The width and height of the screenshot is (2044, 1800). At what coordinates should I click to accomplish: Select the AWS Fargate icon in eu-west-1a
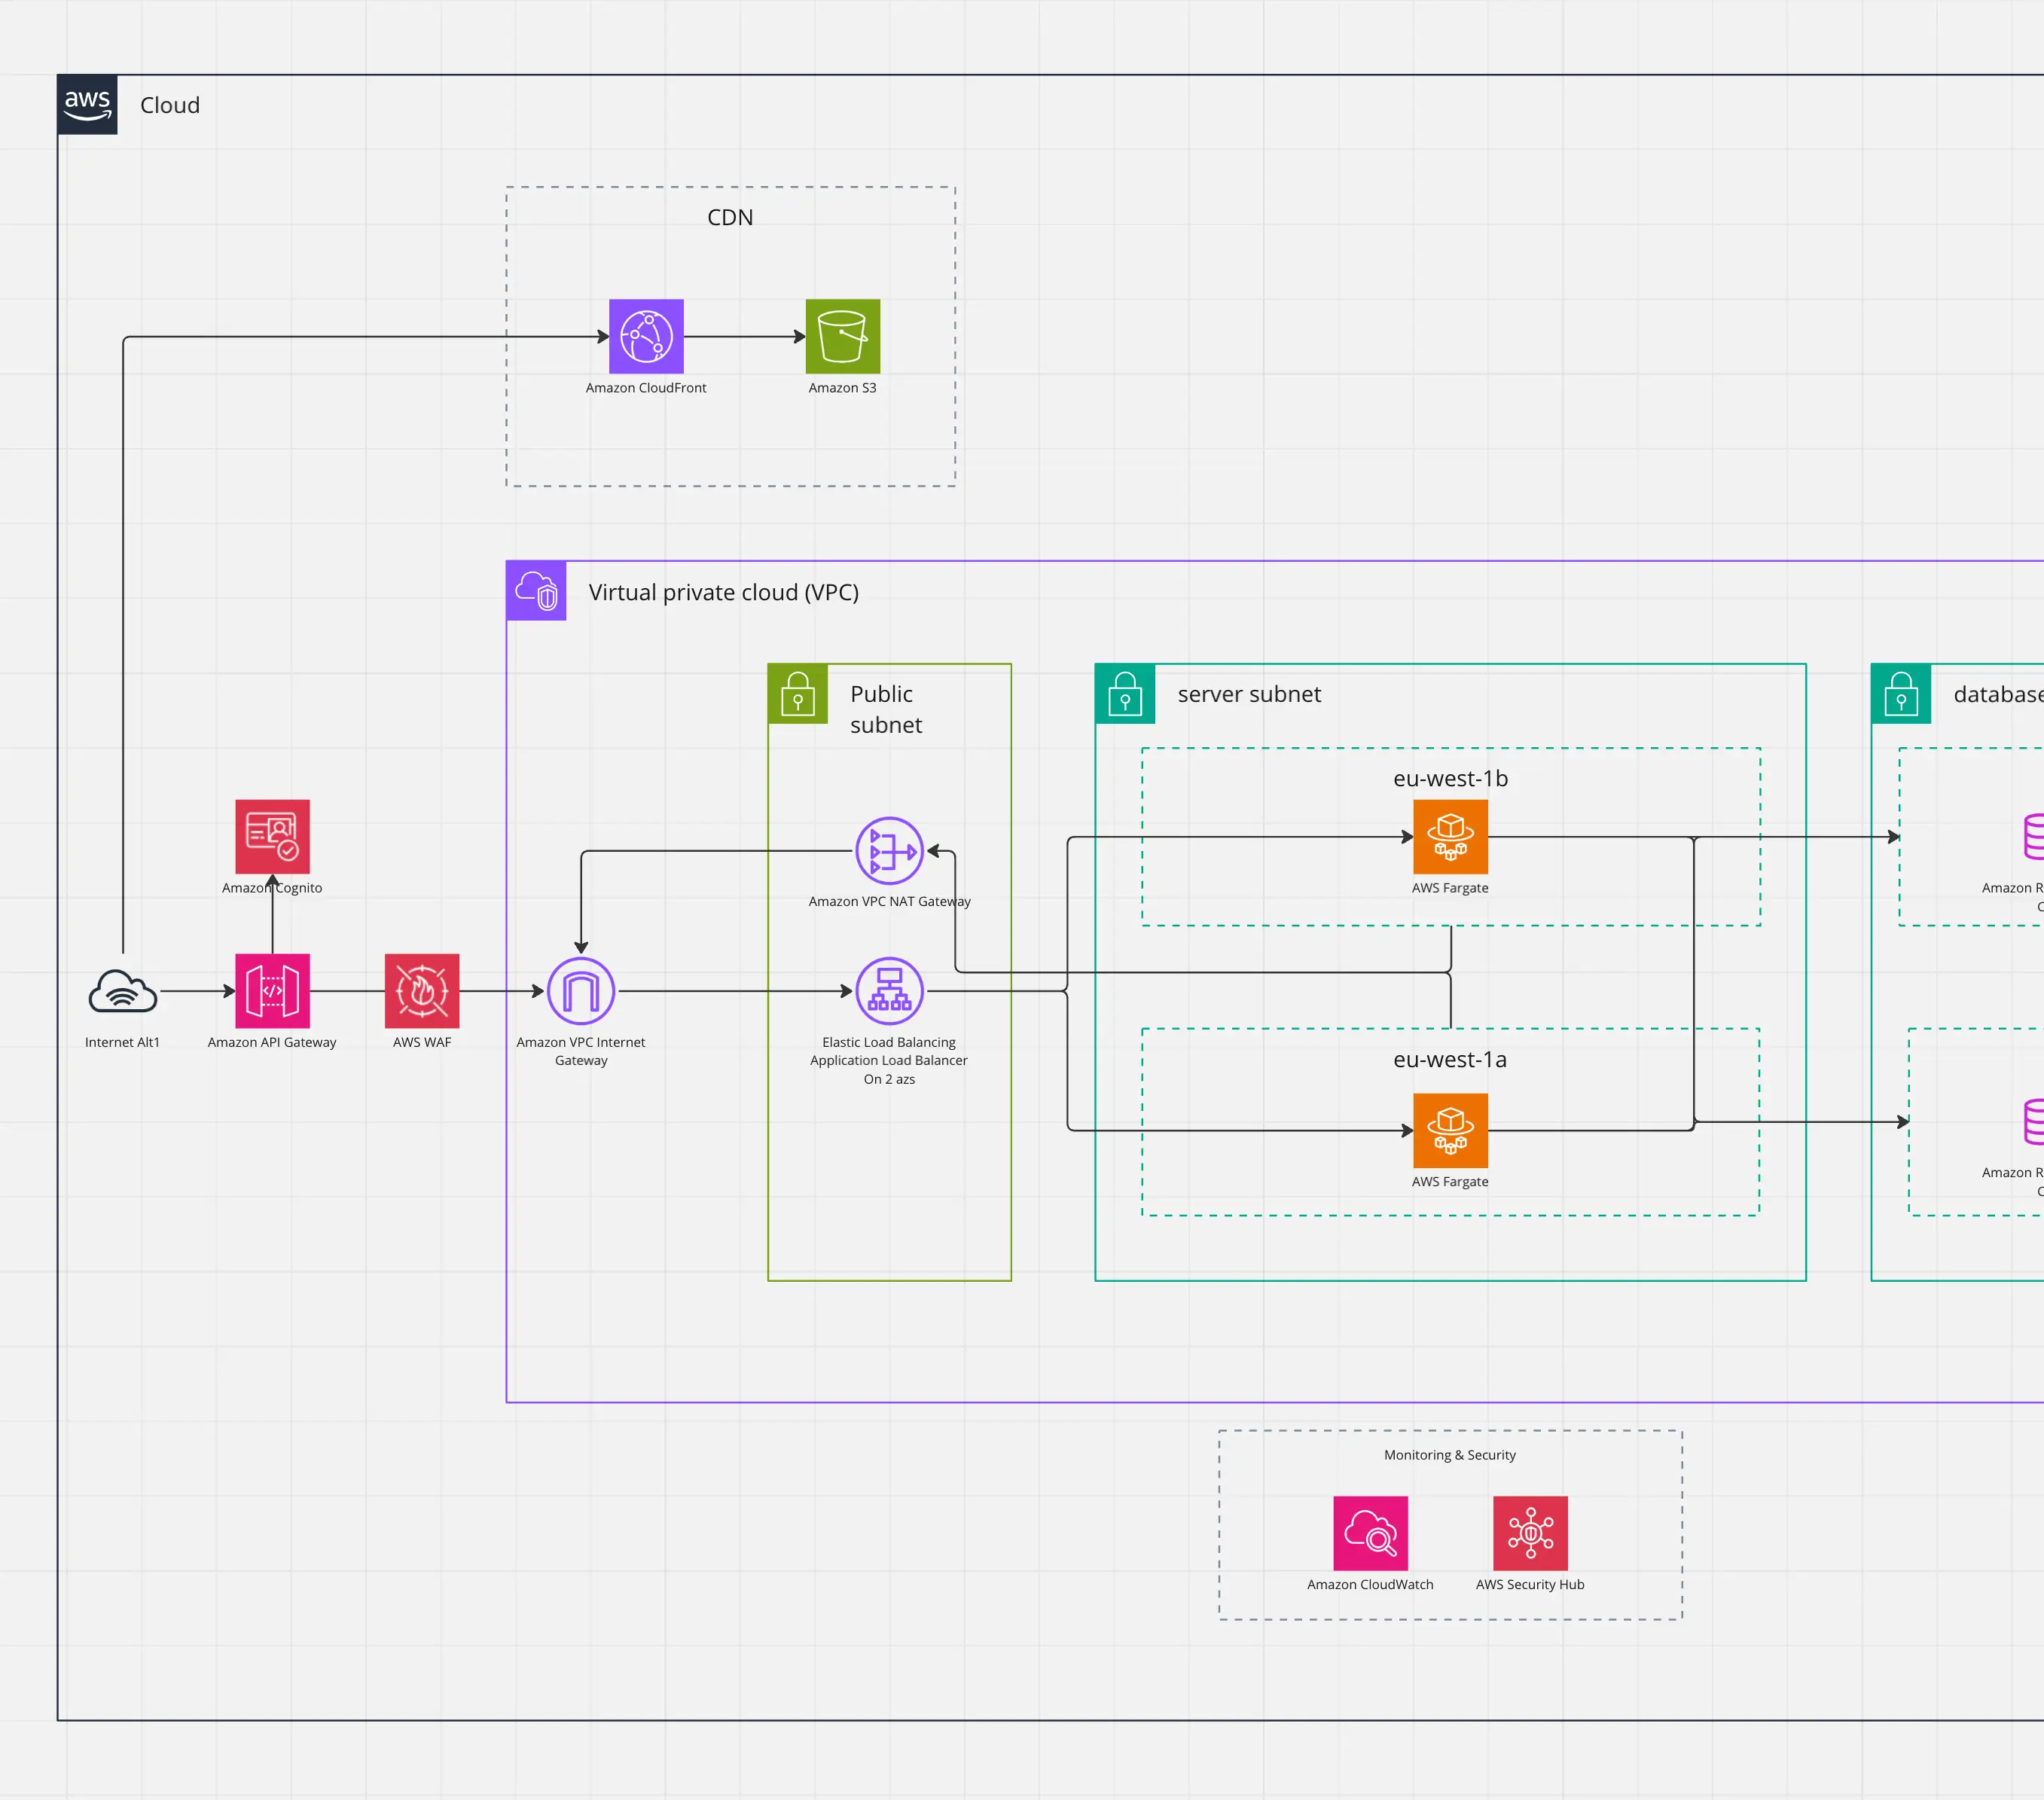coord(1450,1130)
